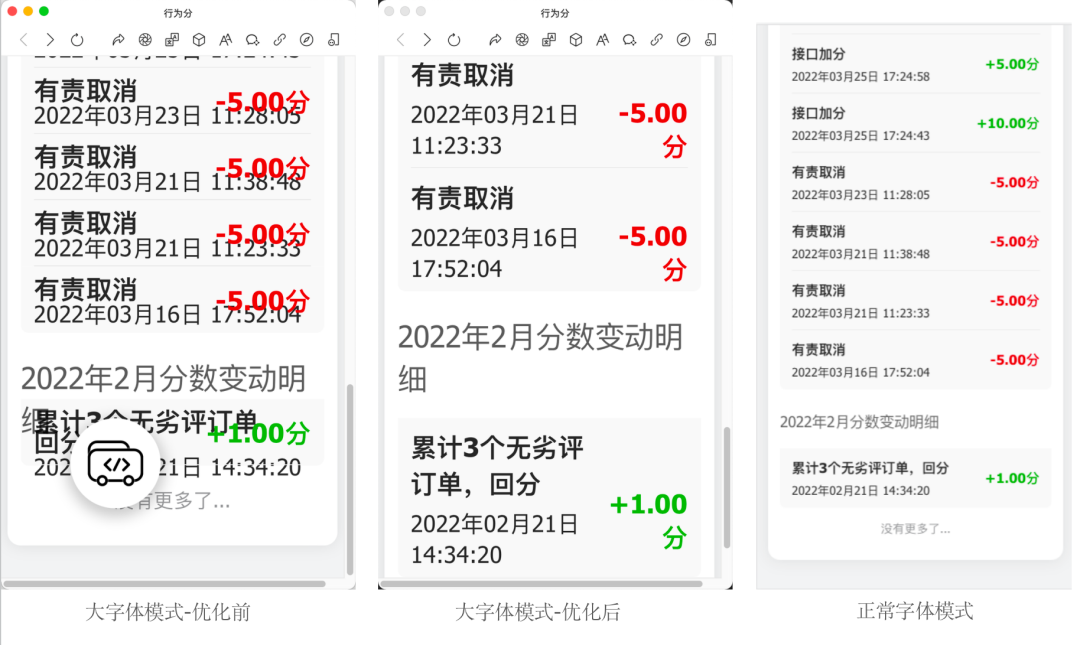1080x645 pixels.
Task: Click the device icon in the 优化前 window
Action: [x=333, y=40]
